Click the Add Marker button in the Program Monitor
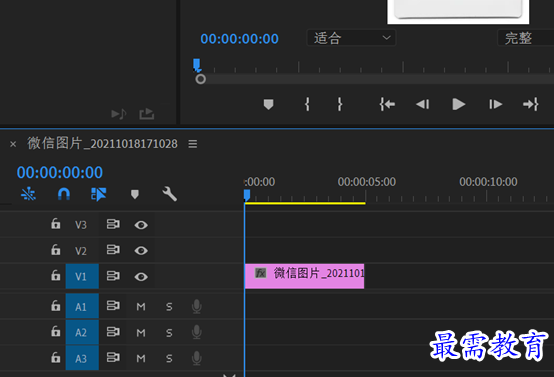The image size is (554, 377). [x=269, y=104]
